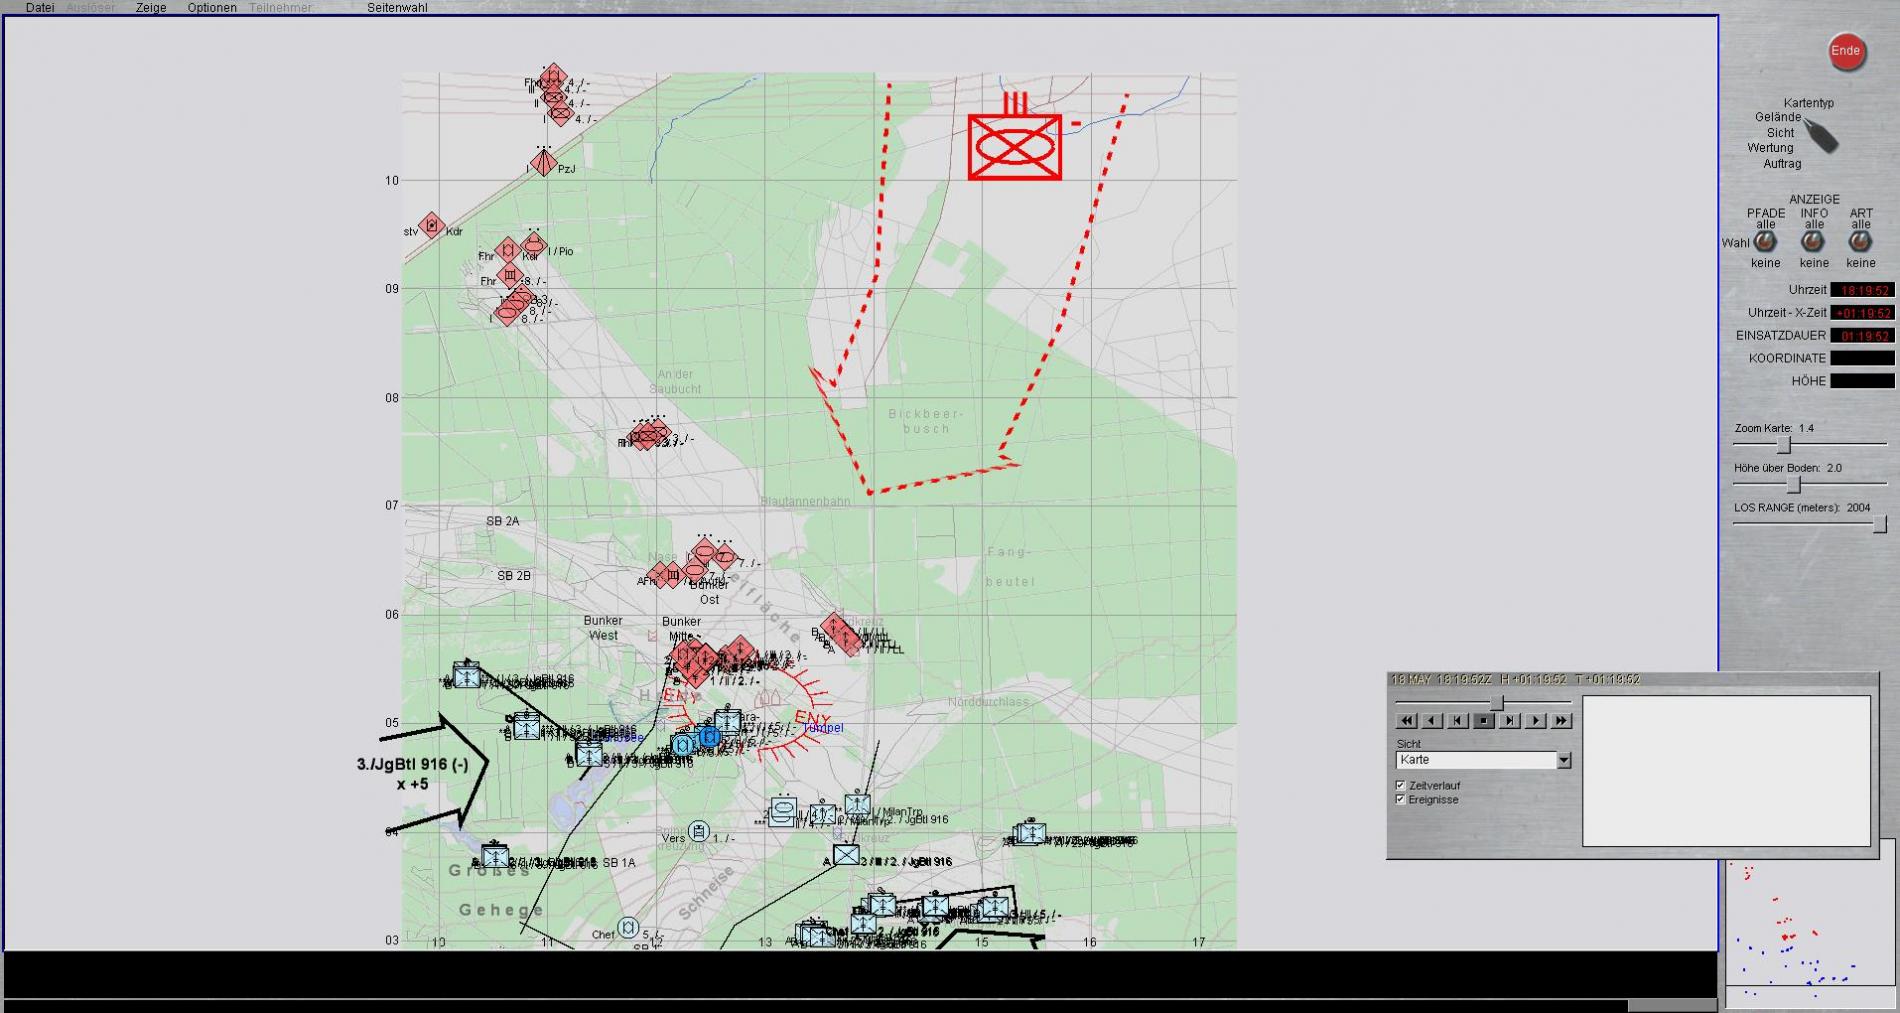Click the play reverse button
Image resolution: width=1900 pixels, height=1013 pixels.
[1432, 720]
